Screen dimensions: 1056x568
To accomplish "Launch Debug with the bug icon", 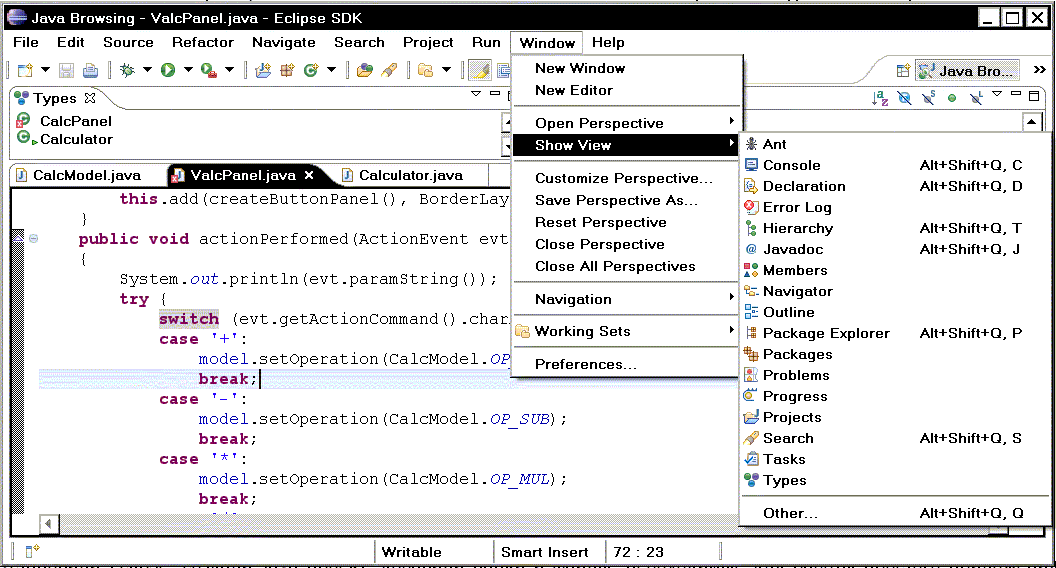I will [x=127, y=70].
